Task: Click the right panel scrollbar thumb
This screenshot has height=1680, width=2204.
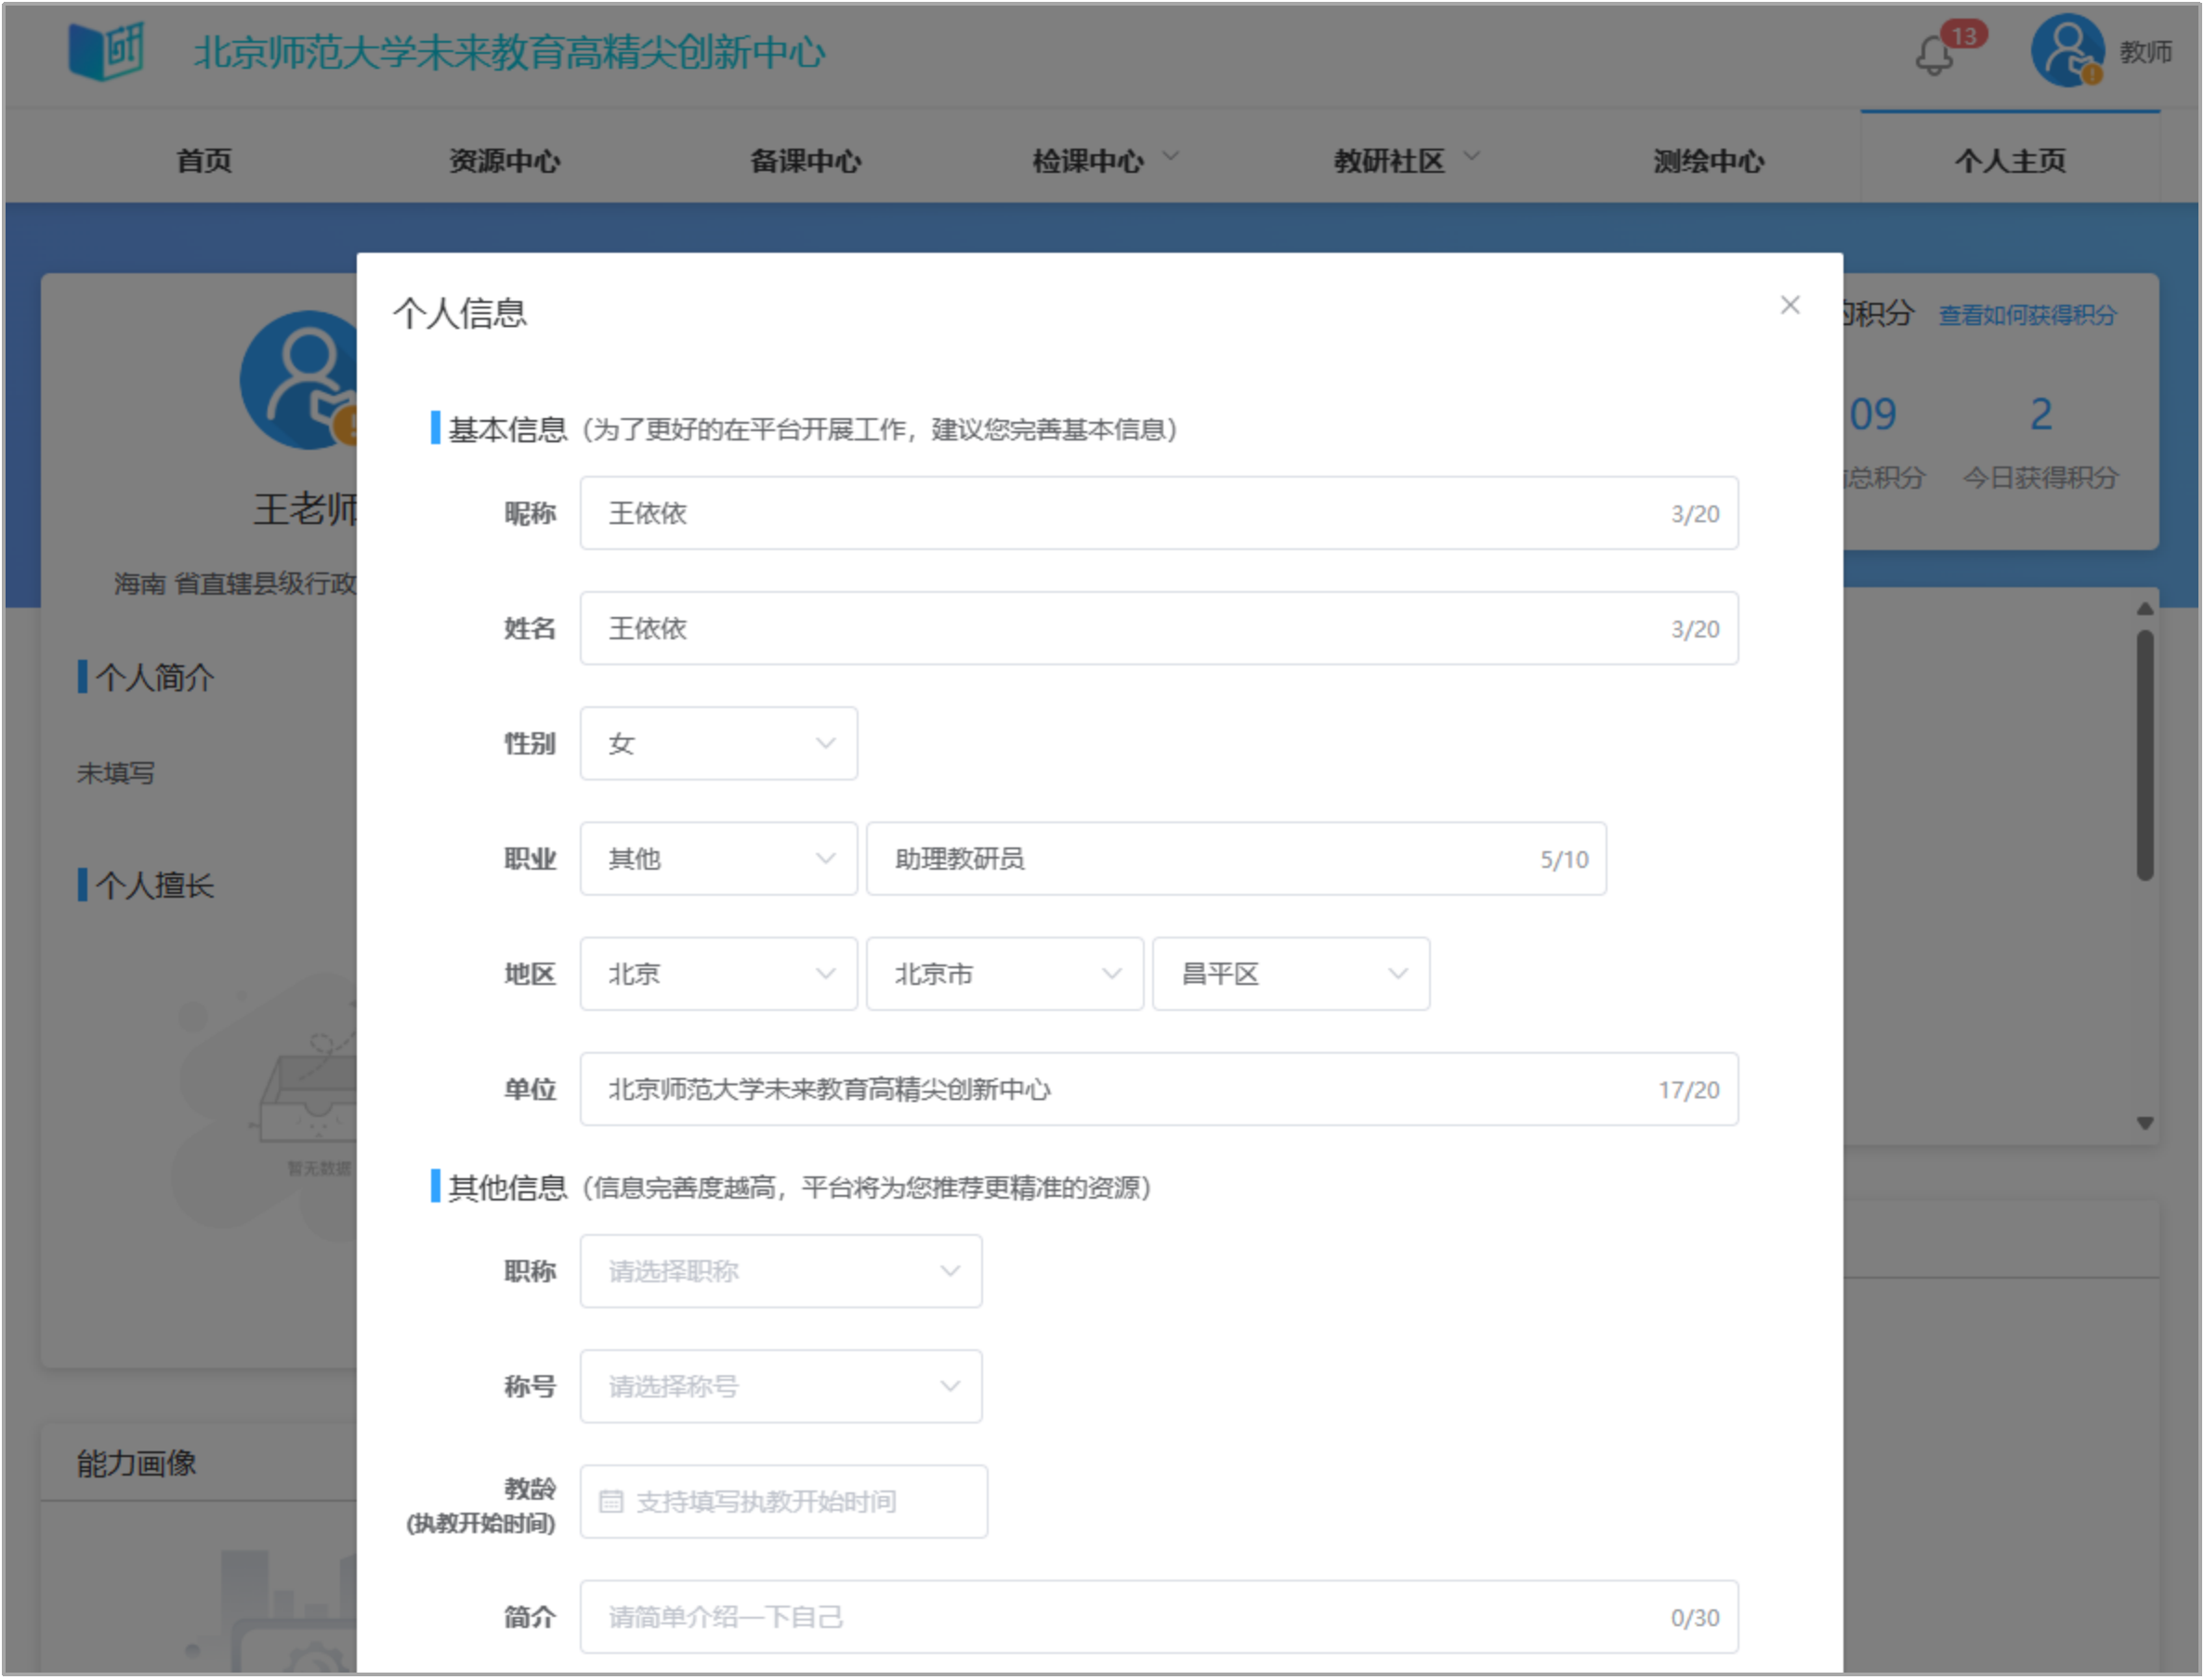Action: pyautogui.click(x=2144, y=755)
